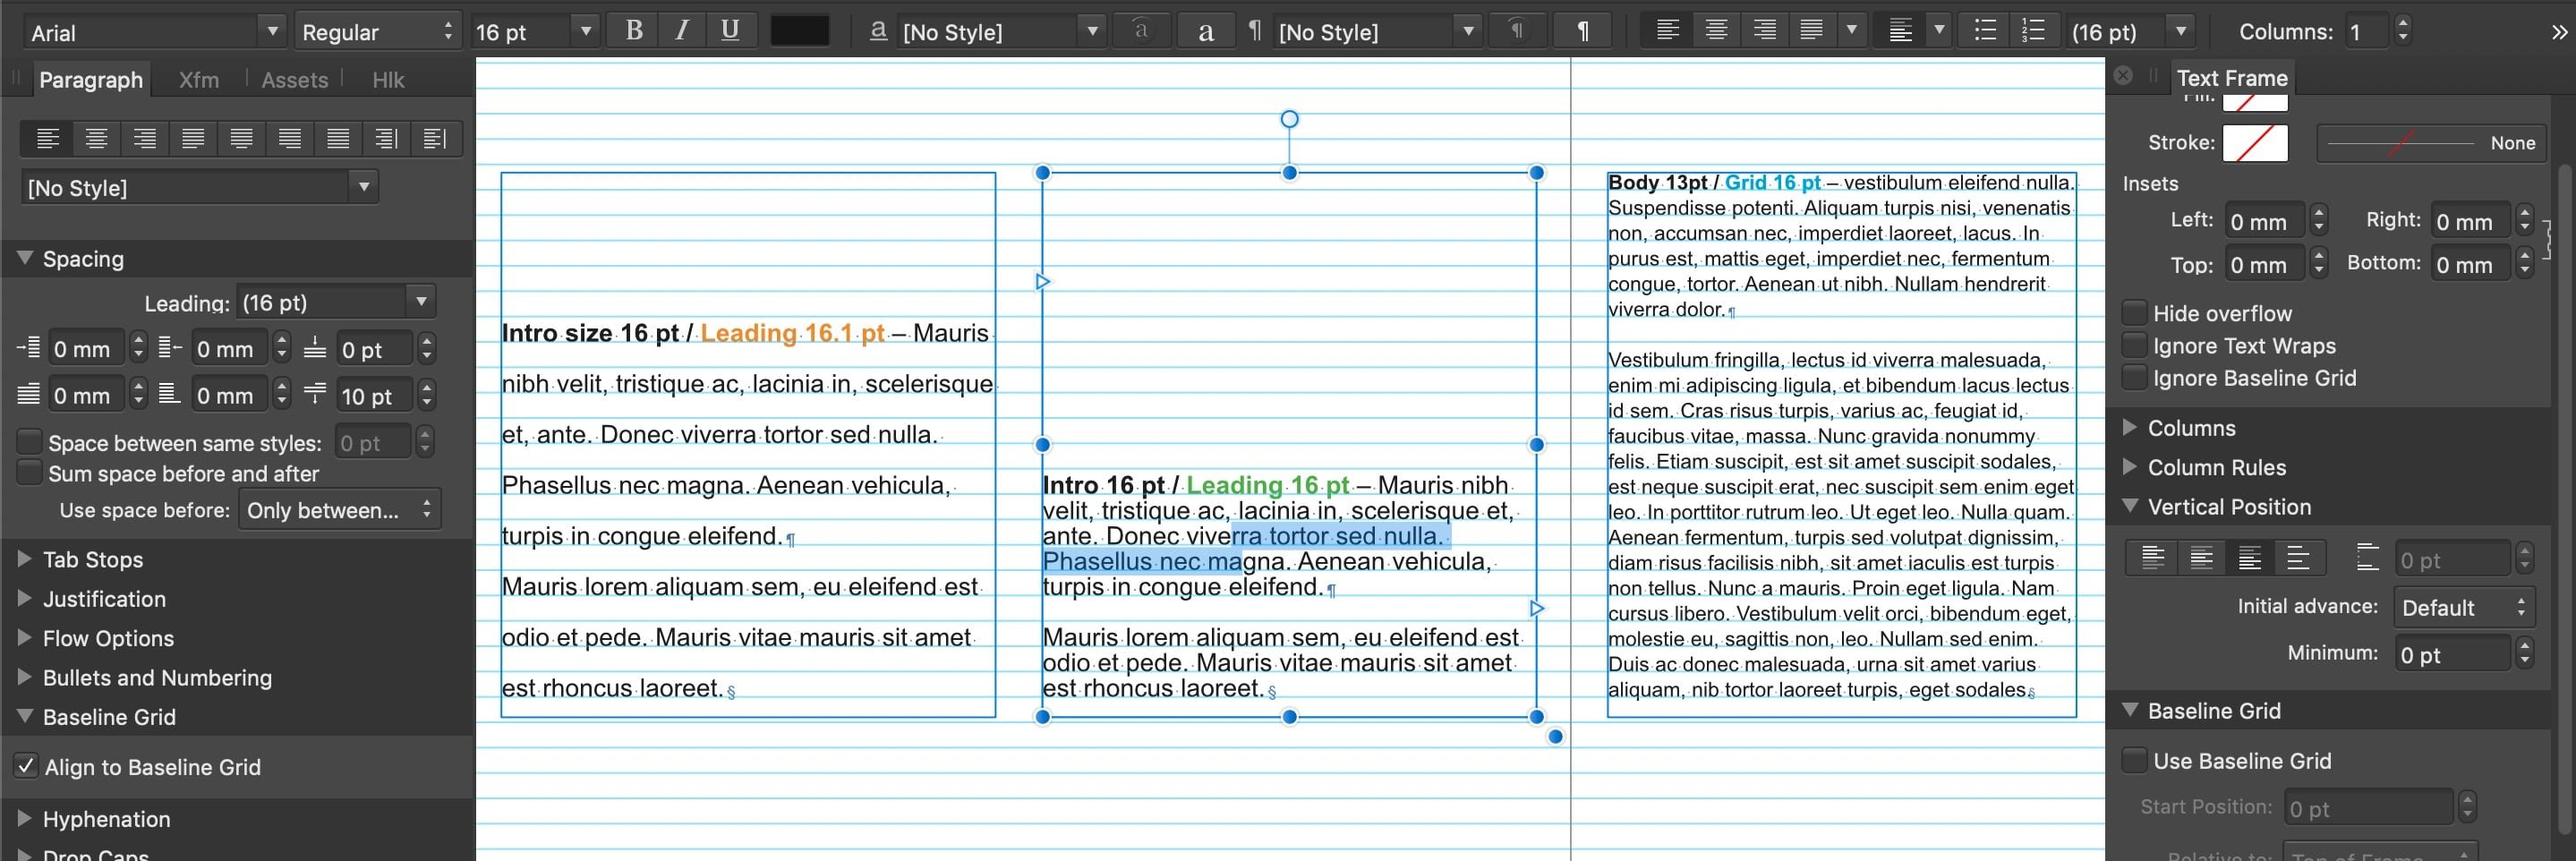
Task: Toggle Bold formatting in the top toolbar
Action: (634, 31)
